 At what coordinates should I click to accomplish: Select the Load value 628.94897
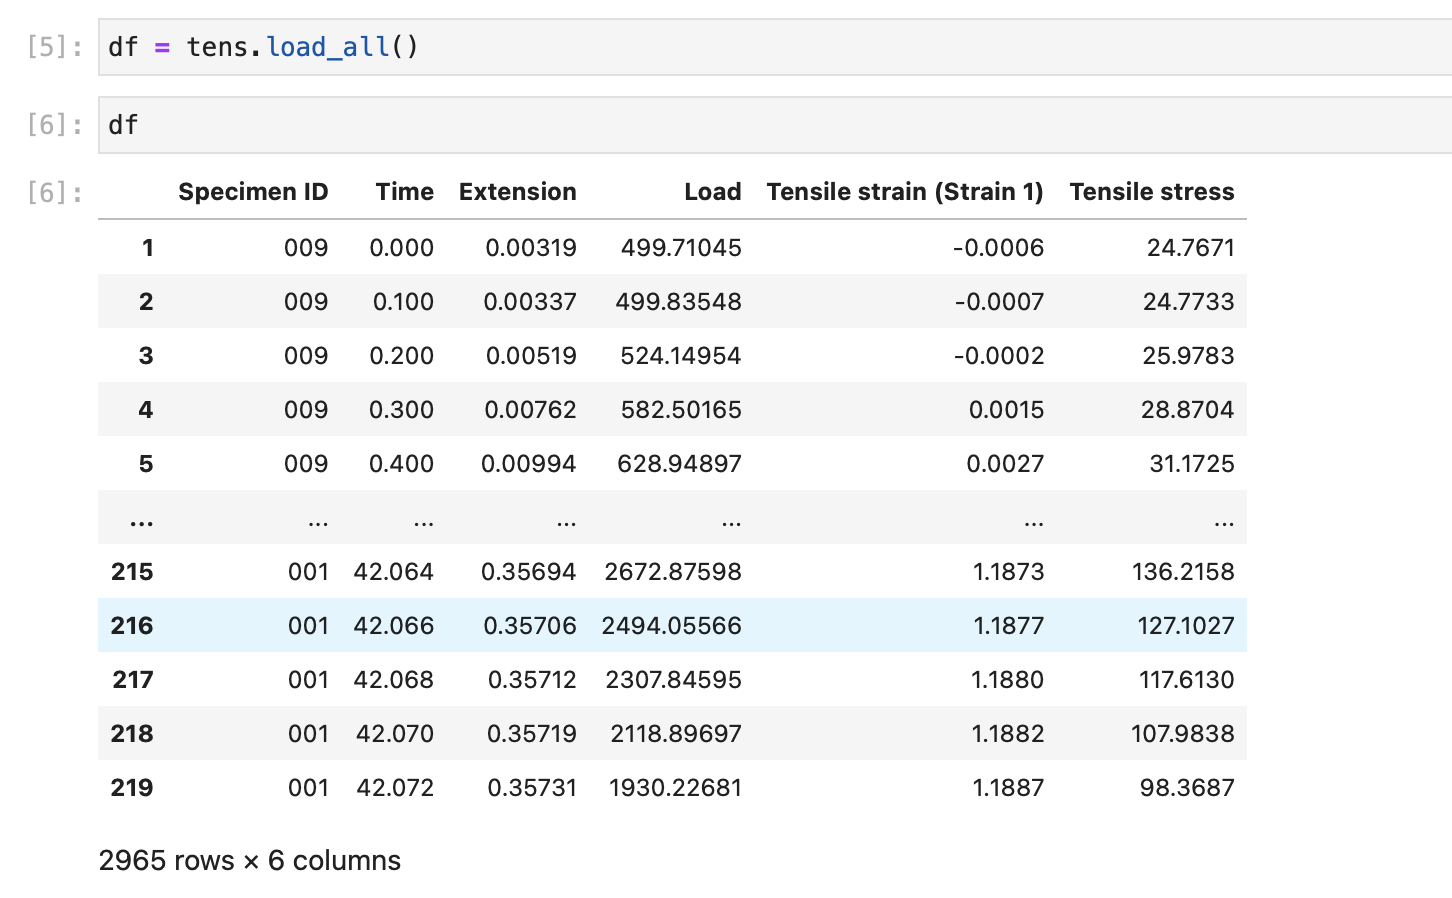tap(679, 464)
